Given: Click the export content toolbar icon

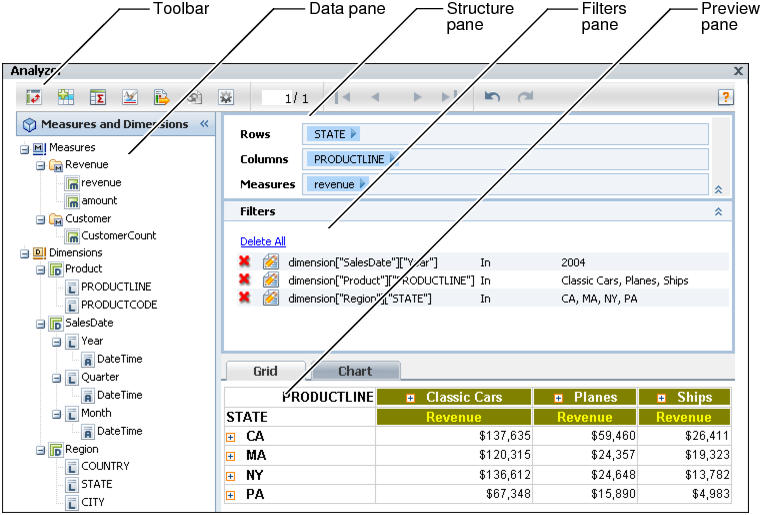Looking at the screenshot, I should pyautogui.click(x=161, y=97).
